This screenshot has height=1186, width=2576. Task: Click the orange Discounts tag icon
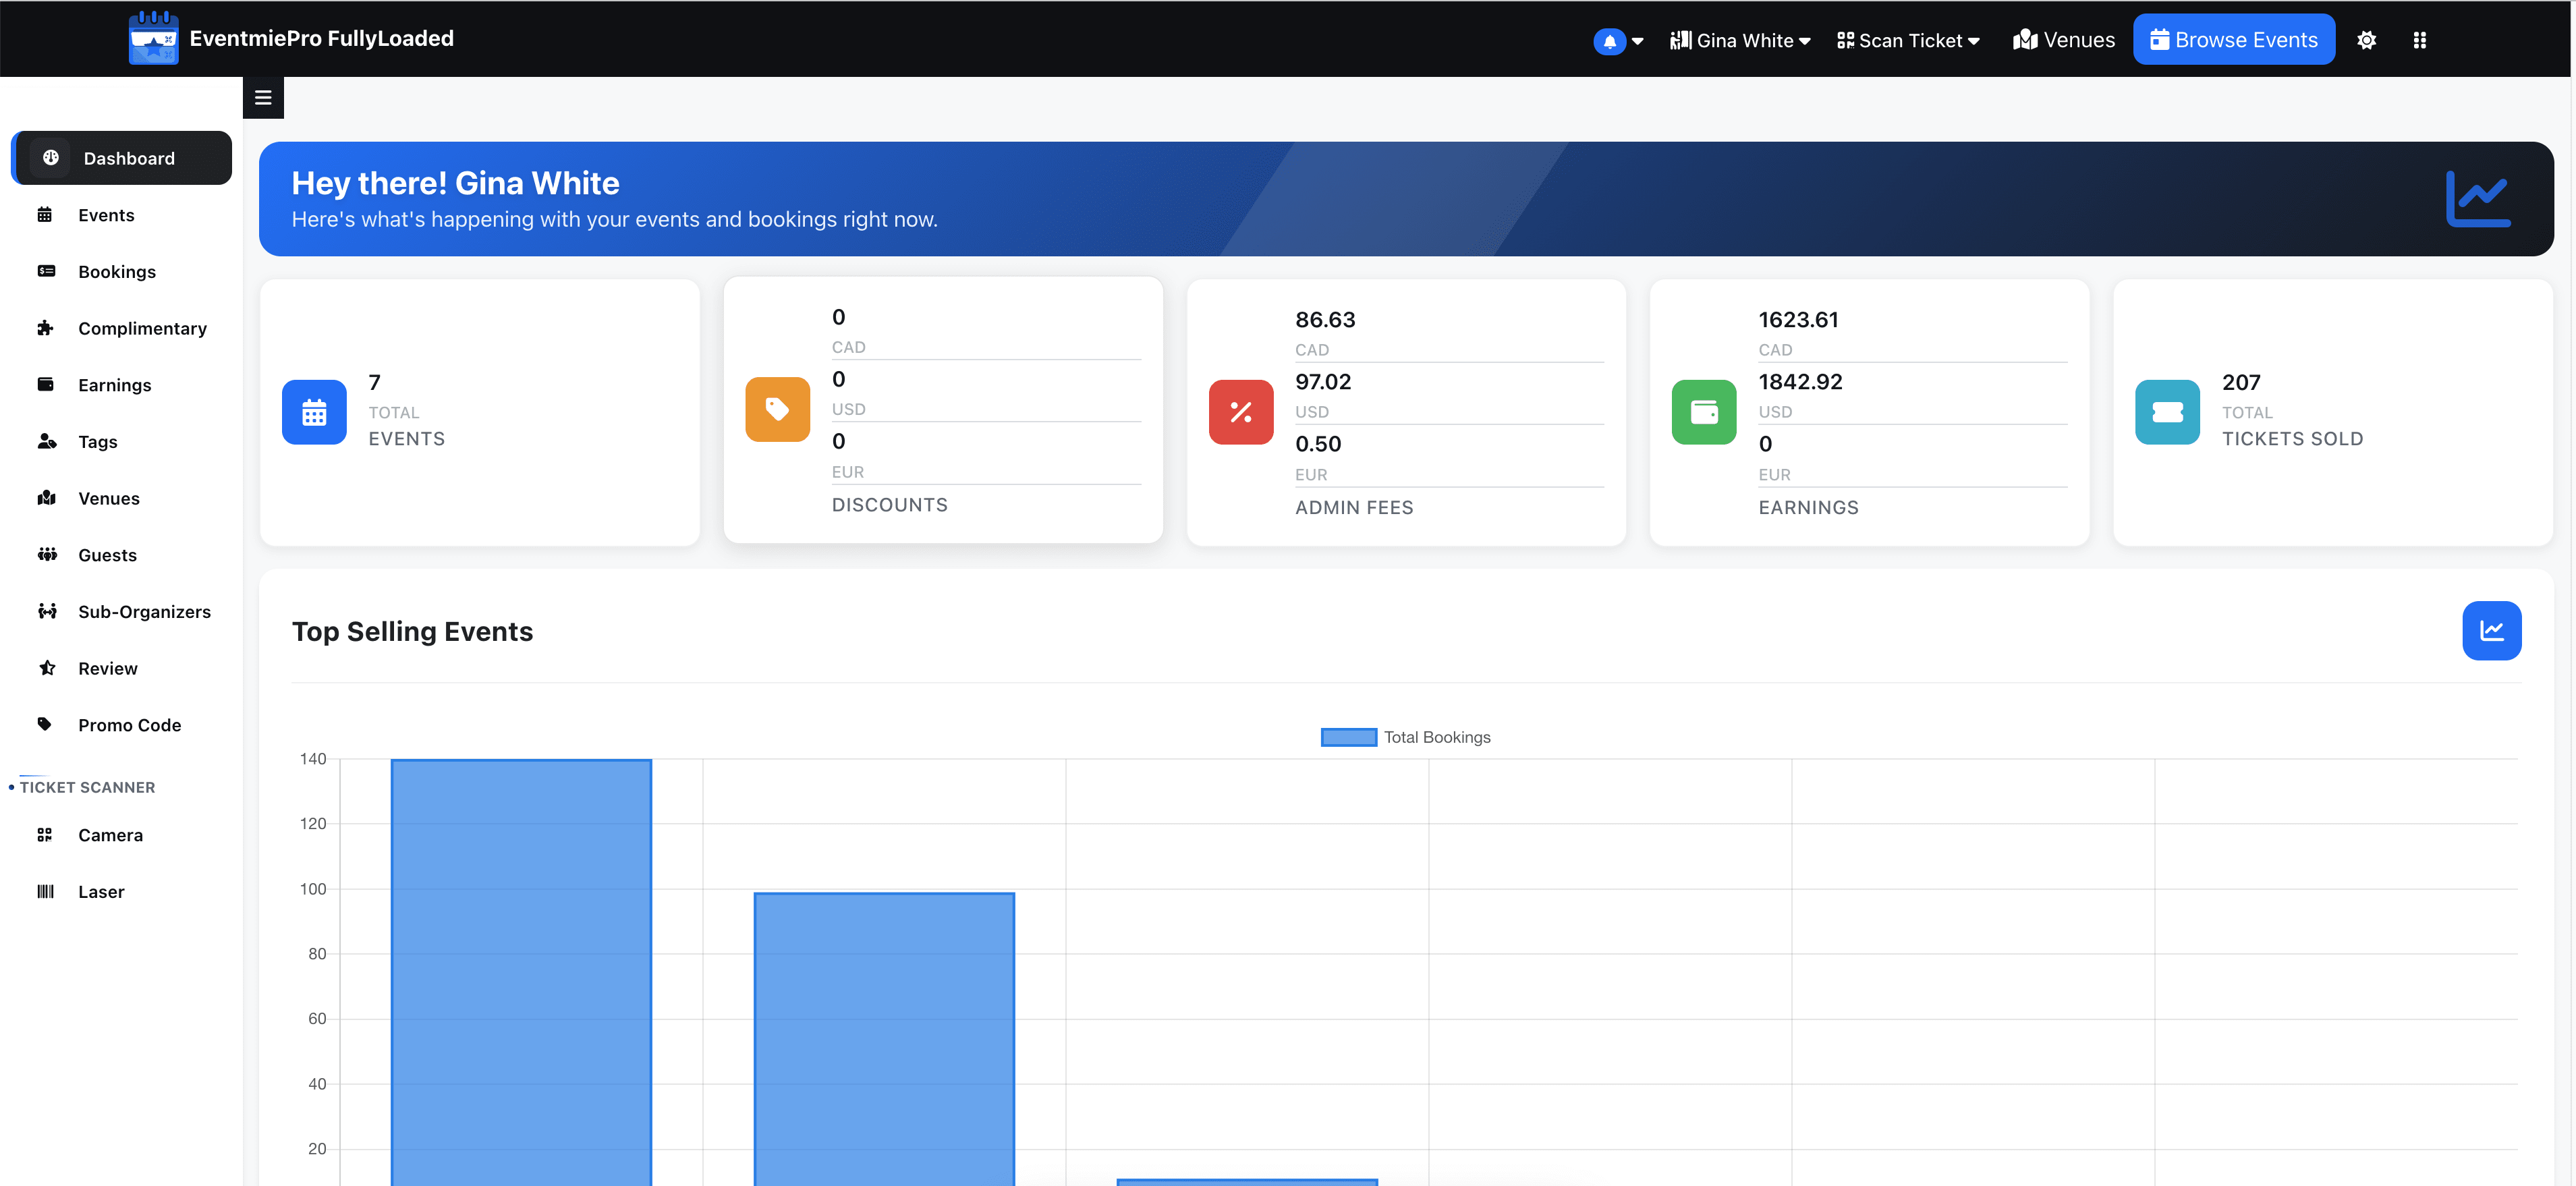pos(777,409)
